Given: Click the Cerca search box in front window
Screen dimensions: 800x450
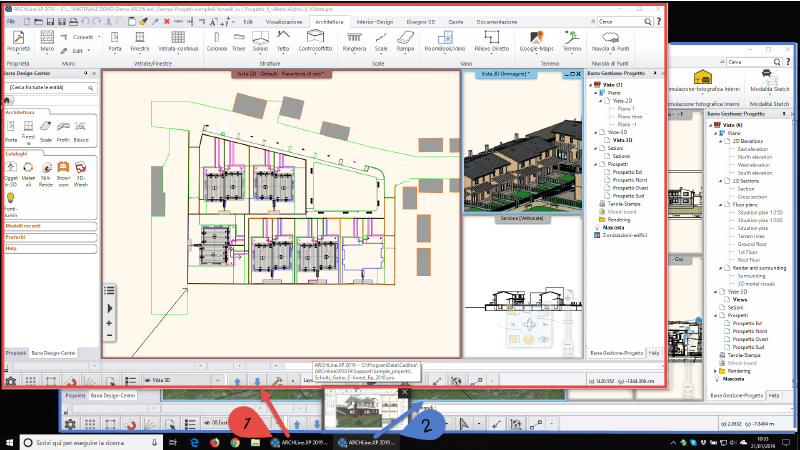Looking at the screenshot, I should (x=626, y=21).
